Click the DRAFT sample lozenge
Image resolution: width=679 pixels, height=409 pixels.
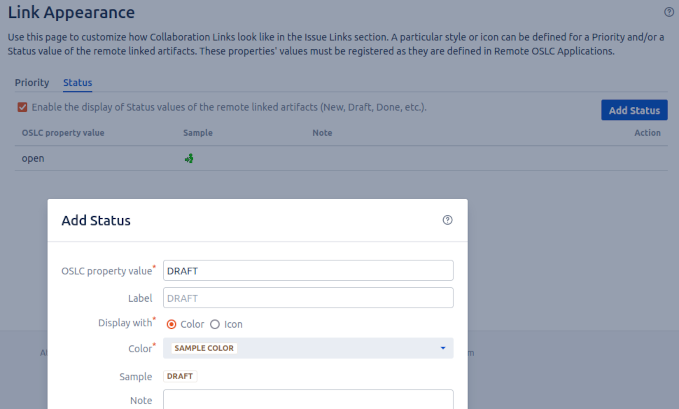coord(180,376)
